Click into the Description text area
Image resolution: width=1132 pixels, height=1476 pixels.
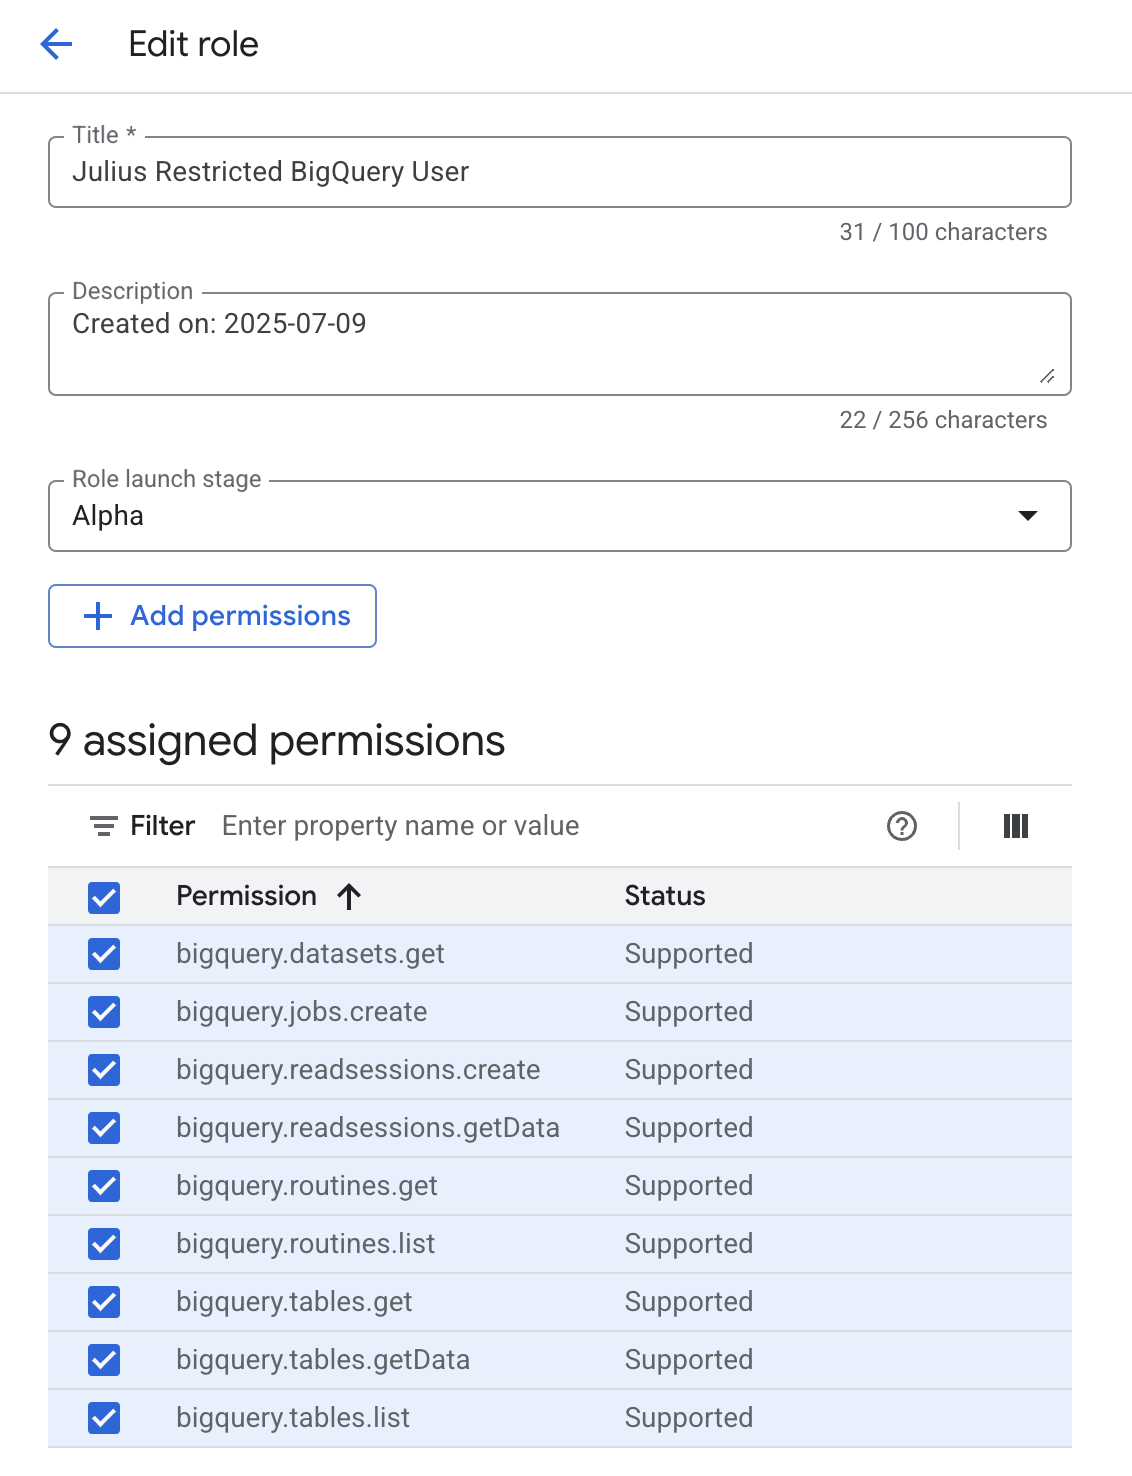click(560, 344)
